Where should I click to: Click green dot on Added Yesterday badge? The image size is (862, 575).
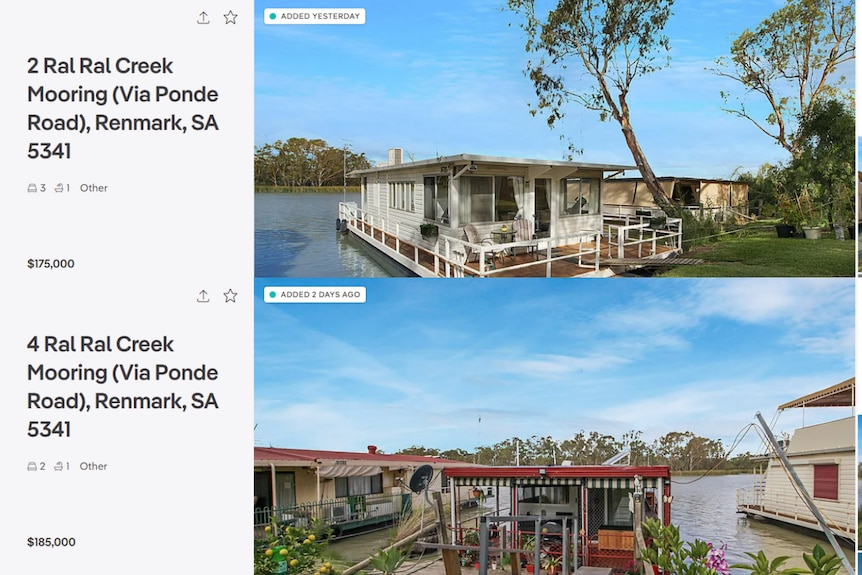(x=273, y=16)
